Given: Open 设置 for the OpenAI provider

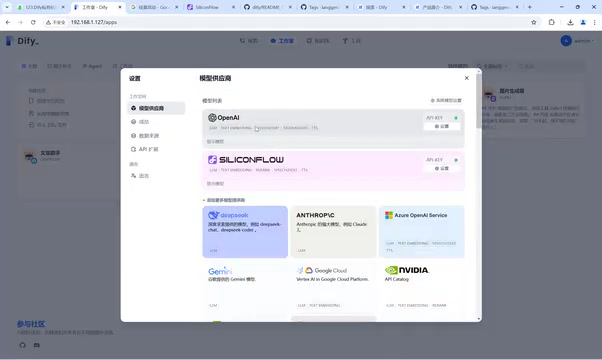Looking at the screenshot, I should pyautogui.click(x=442, y=126).
